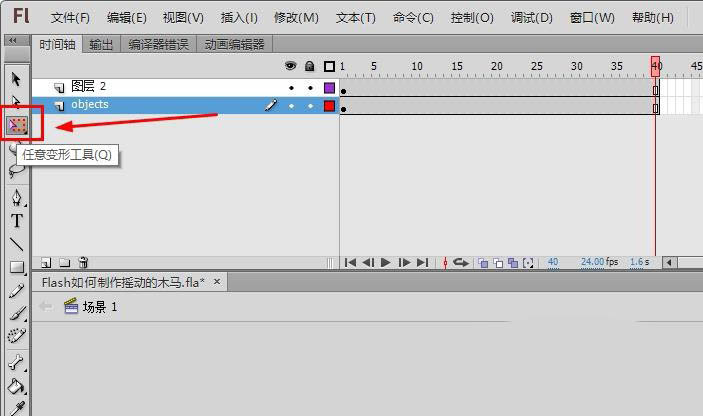Select the Pen tool
Viewport: 703px width, 416px height.
[x=17, y=197]
